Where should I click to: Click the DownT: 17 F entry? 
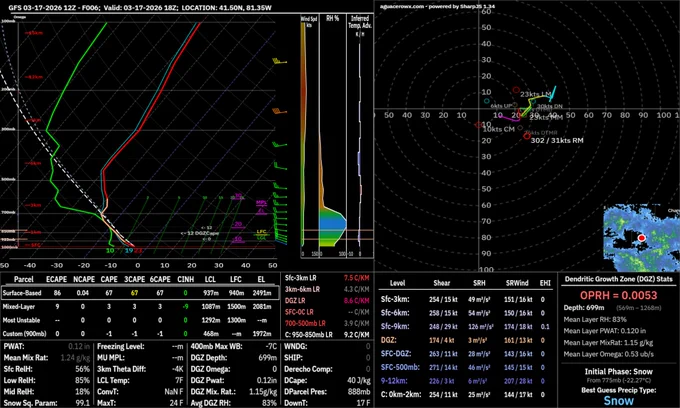click(327, 403)
